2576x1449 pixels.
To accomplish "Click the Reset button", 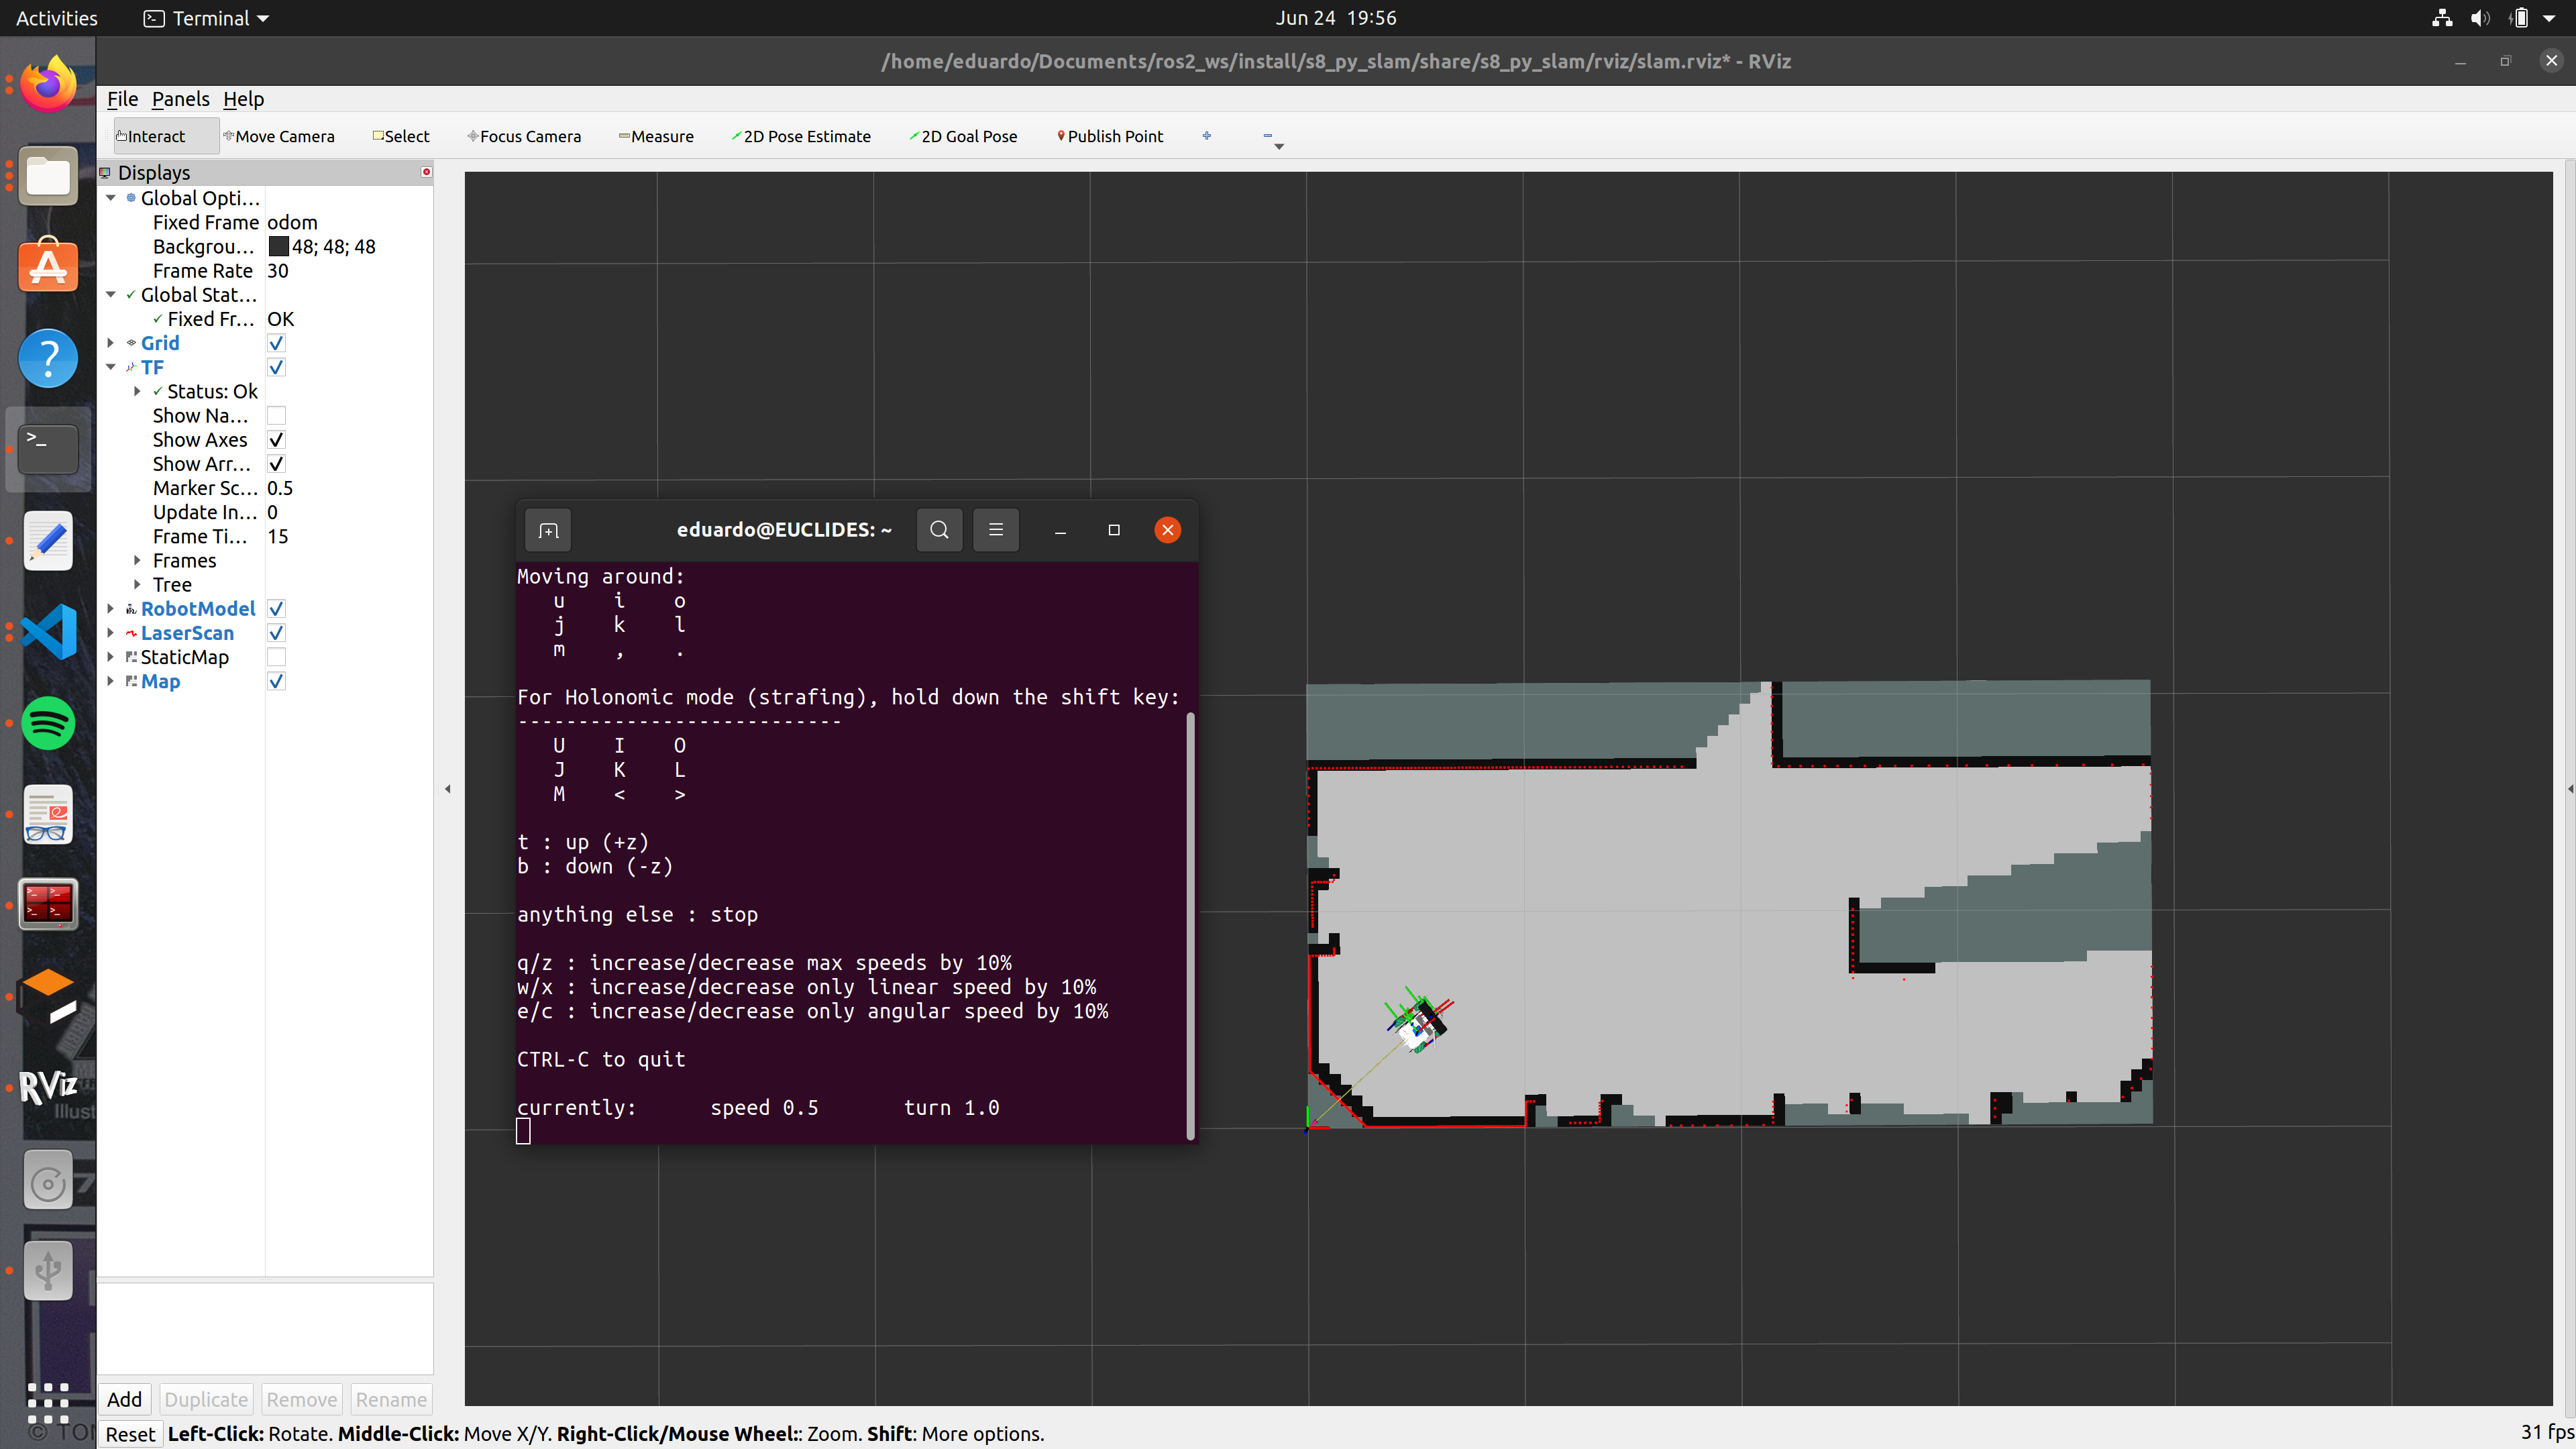I will (130, 1434).
